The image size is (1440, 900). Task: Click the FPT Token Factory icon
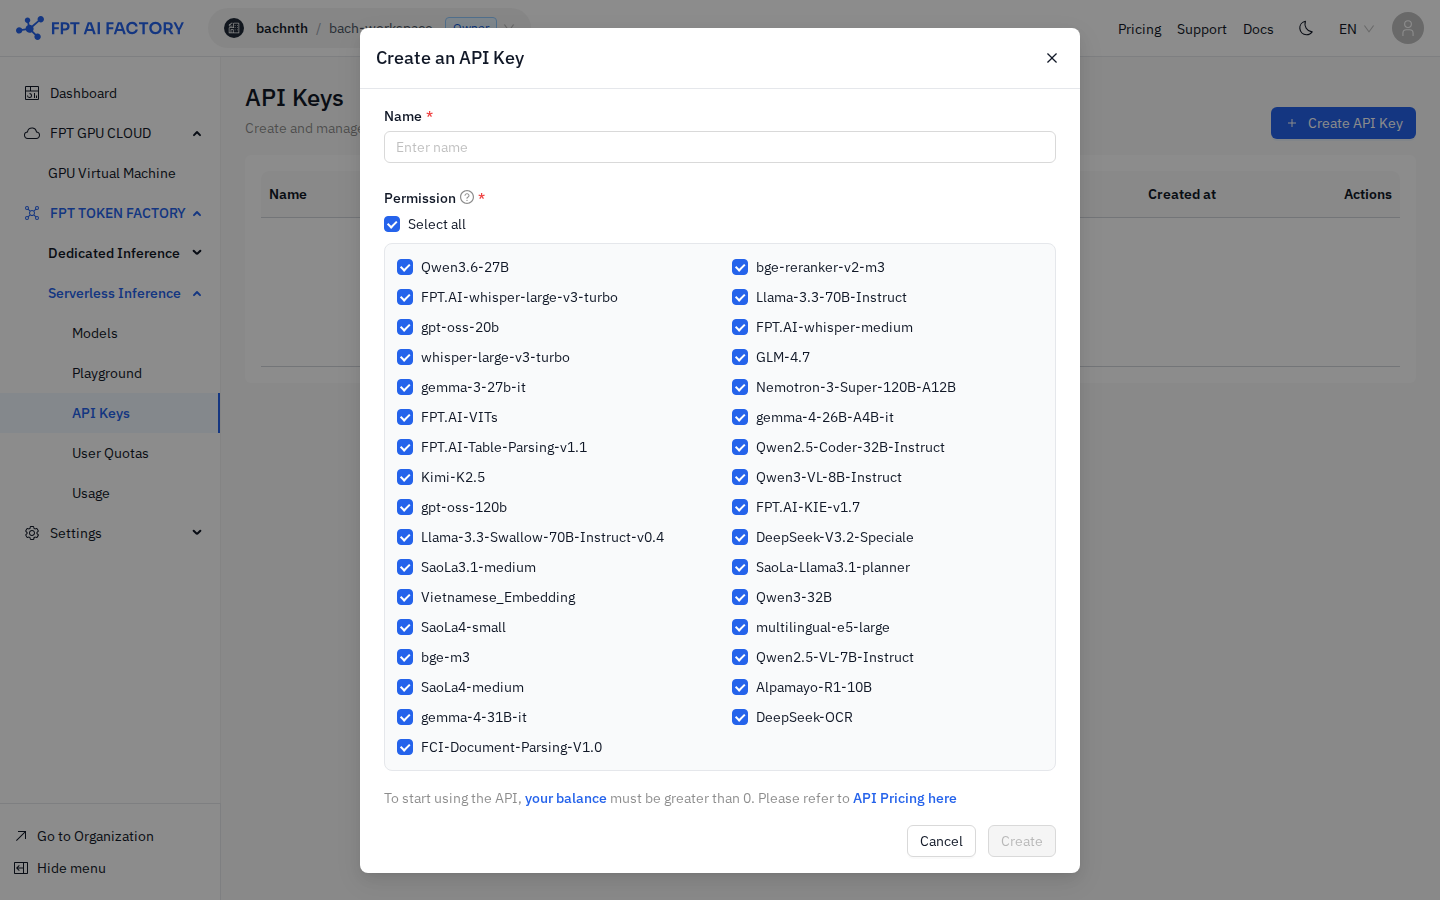[x=32, y=213]
